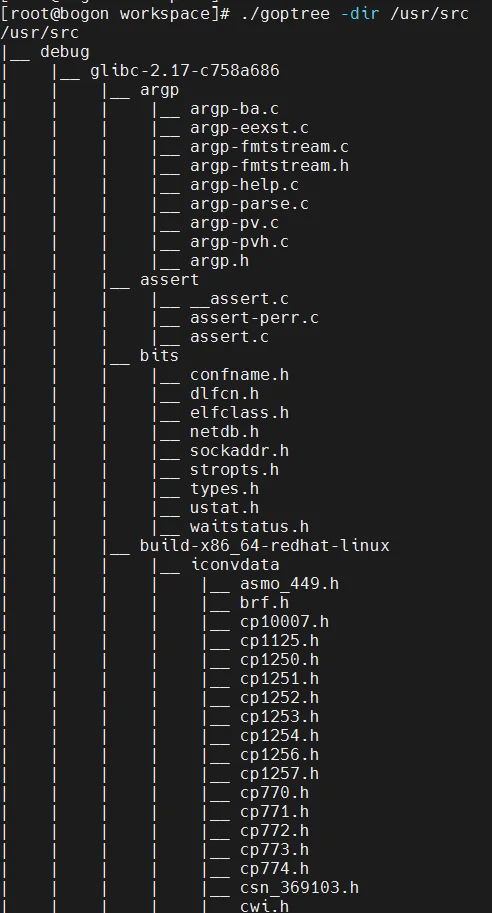Click the assert directory name

[169, 280]
